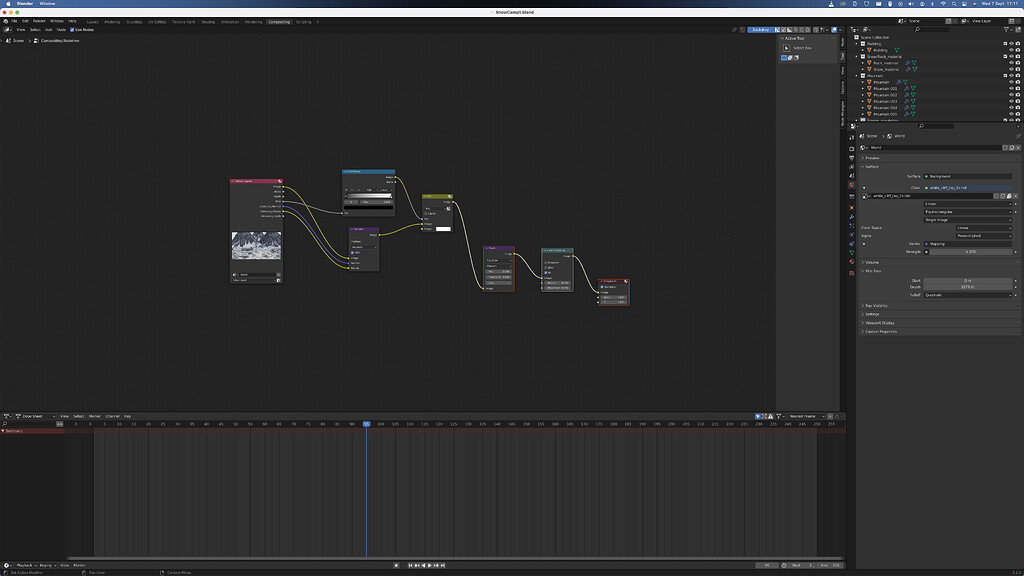This screenshot has height=576, width=1024.
Task: Open the Equirectangular projection dropdown
Action: [x=967, y=212]
